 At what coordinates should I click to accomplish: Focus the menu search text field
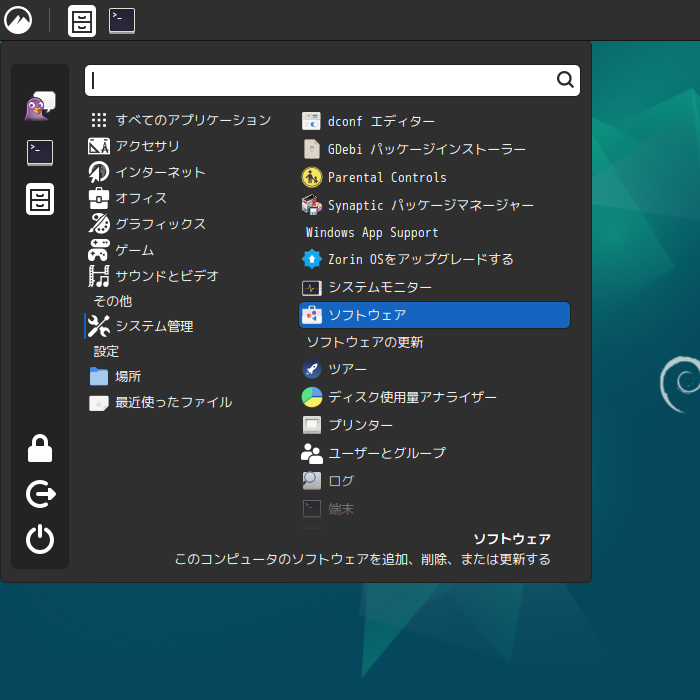point(332,80)
